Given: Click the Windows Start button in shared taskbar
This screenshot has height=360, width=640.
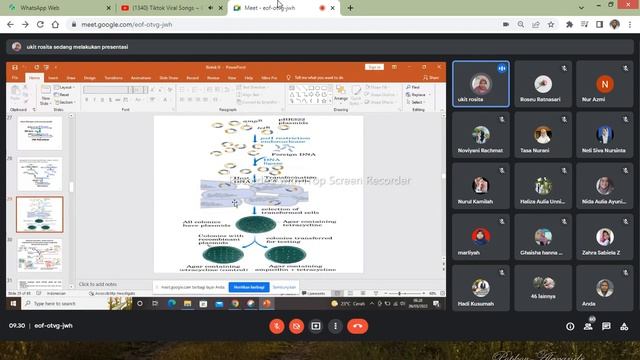Looking at the screenshot, I should tap(13, 304).
